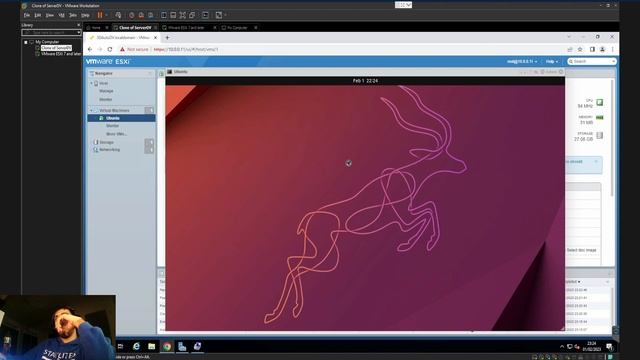Click the Ubuntu top bar clock Feb 1 22:24
640x360 pixels.
365,81
